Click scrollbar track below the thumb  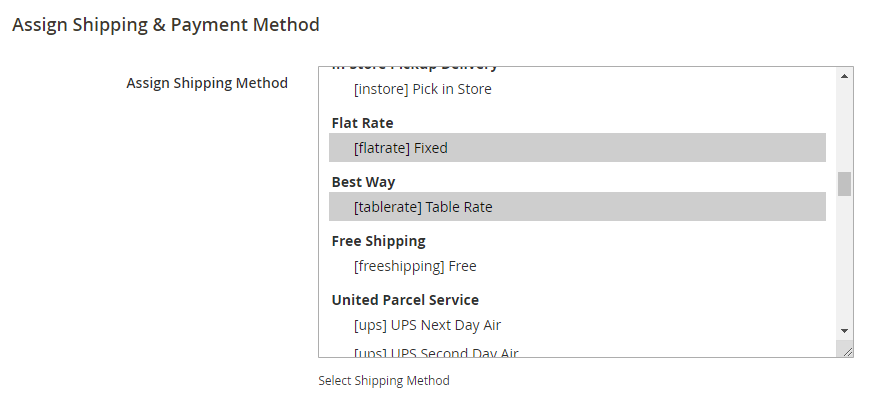click(845, 260)
